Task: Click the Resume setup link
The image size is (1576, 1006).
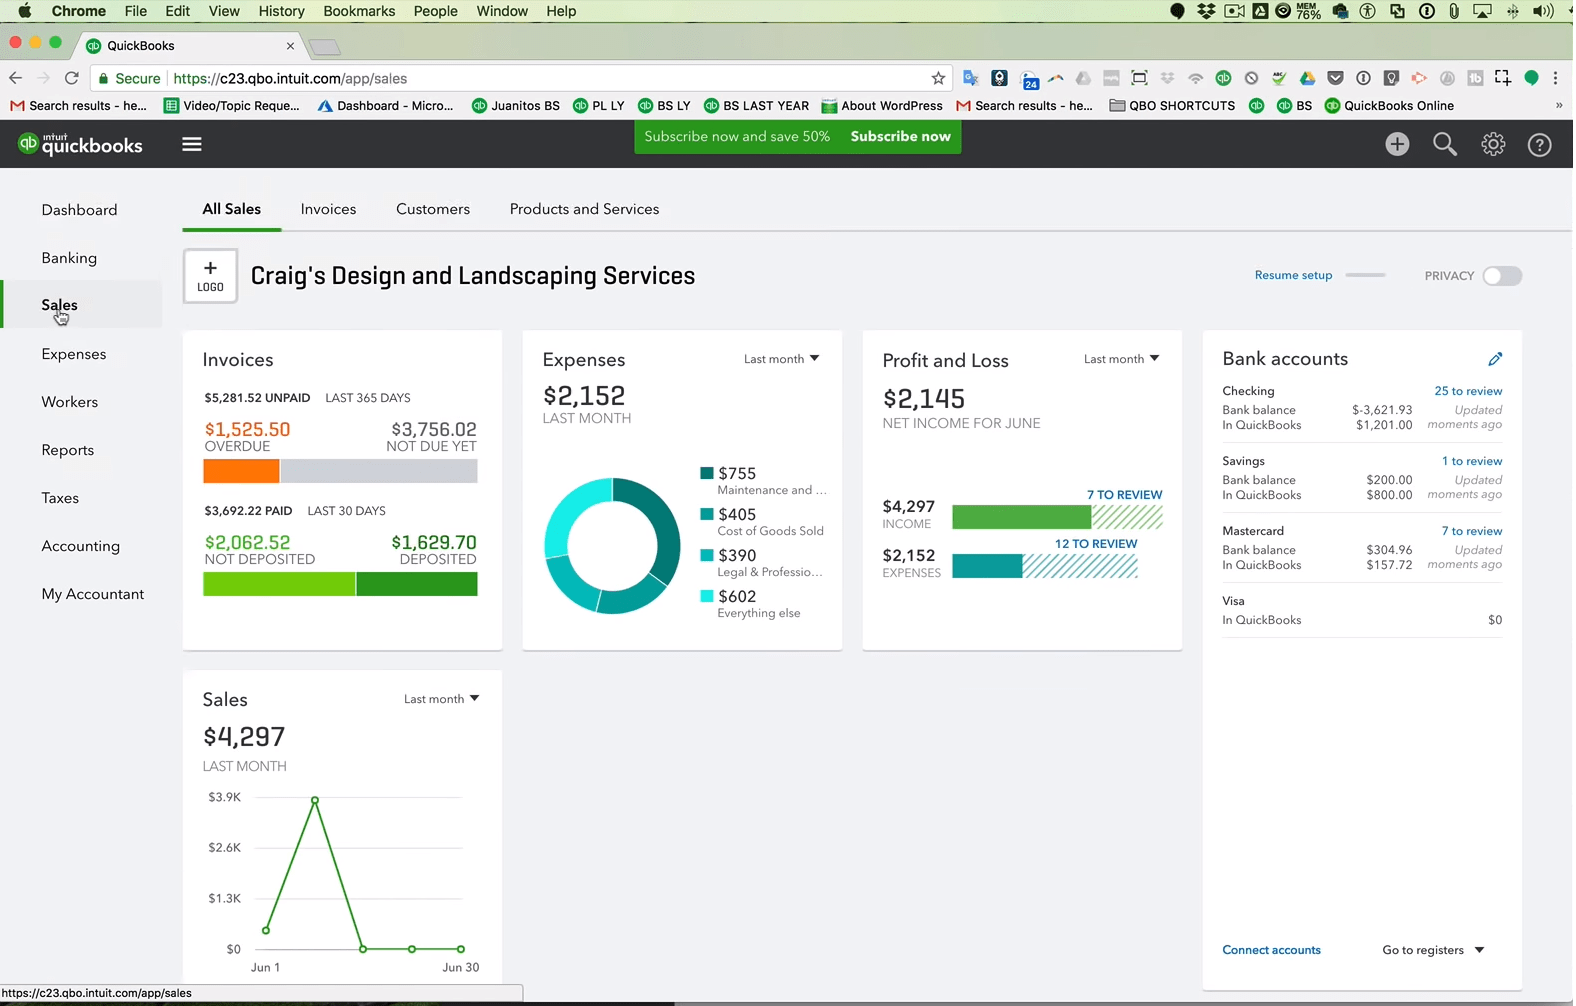Action: tap(1293, 275)
